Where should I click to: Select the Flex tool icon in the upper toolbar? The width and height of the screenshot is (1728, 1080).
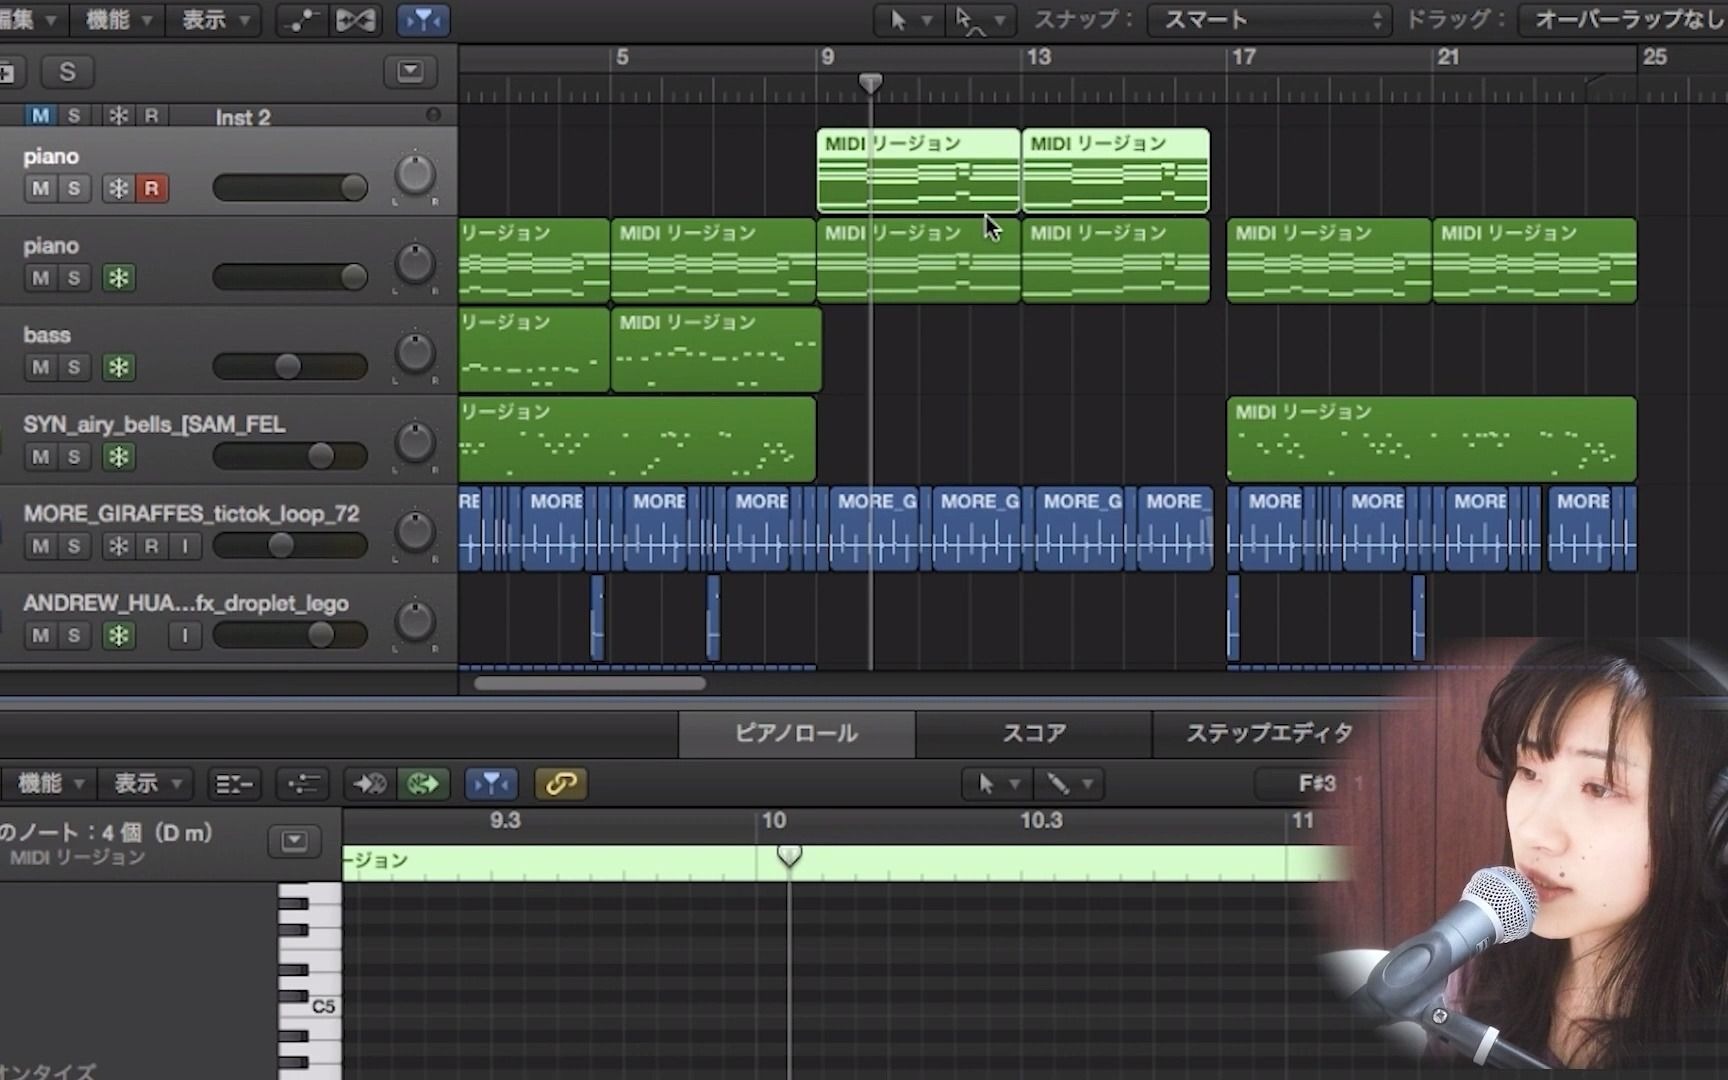click(x=300, y=20)
